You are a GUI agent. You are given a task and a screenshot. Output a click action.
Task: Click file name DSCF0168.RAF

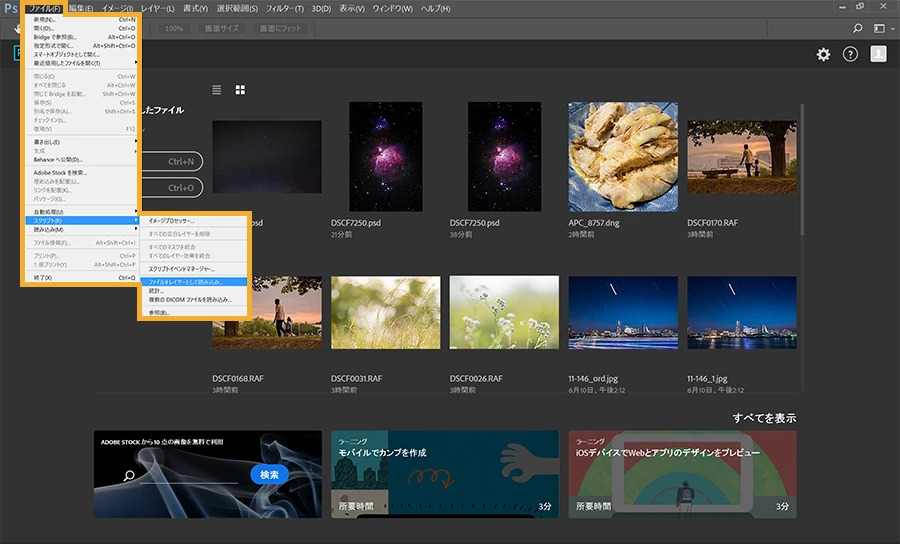coord(238,379)
